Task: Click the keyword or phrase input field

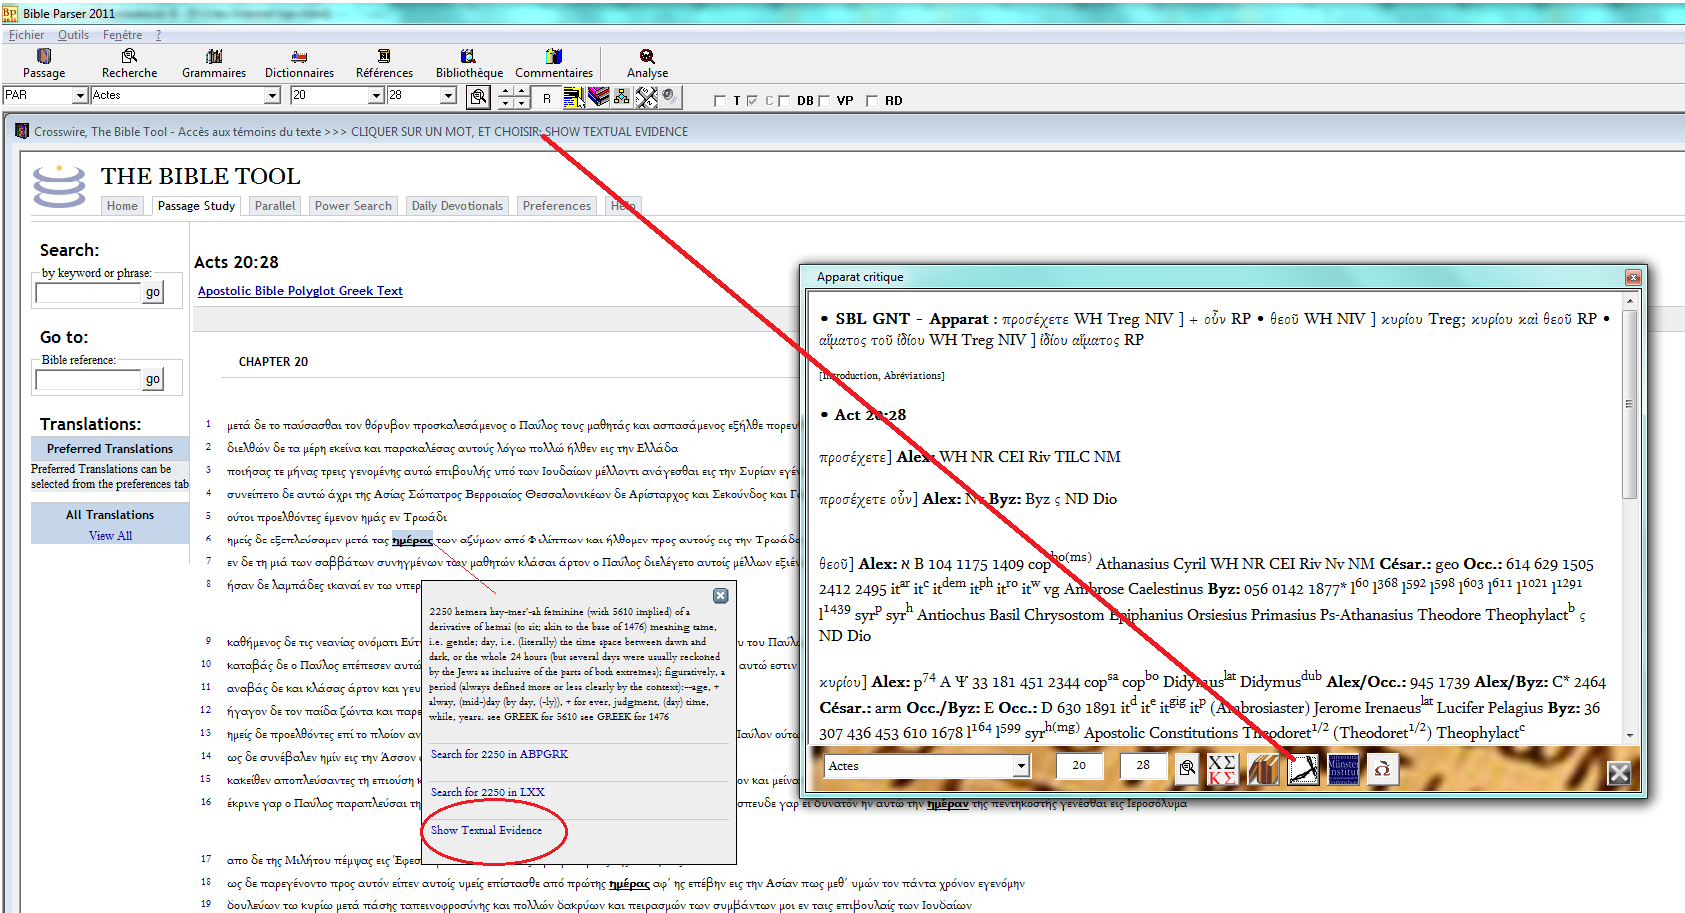Action: [x=88, y=293]
